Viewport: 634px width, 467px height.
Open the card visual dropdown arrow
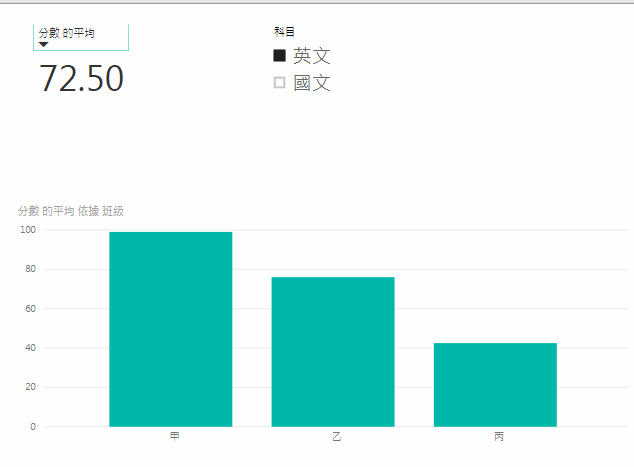[44, 44]
